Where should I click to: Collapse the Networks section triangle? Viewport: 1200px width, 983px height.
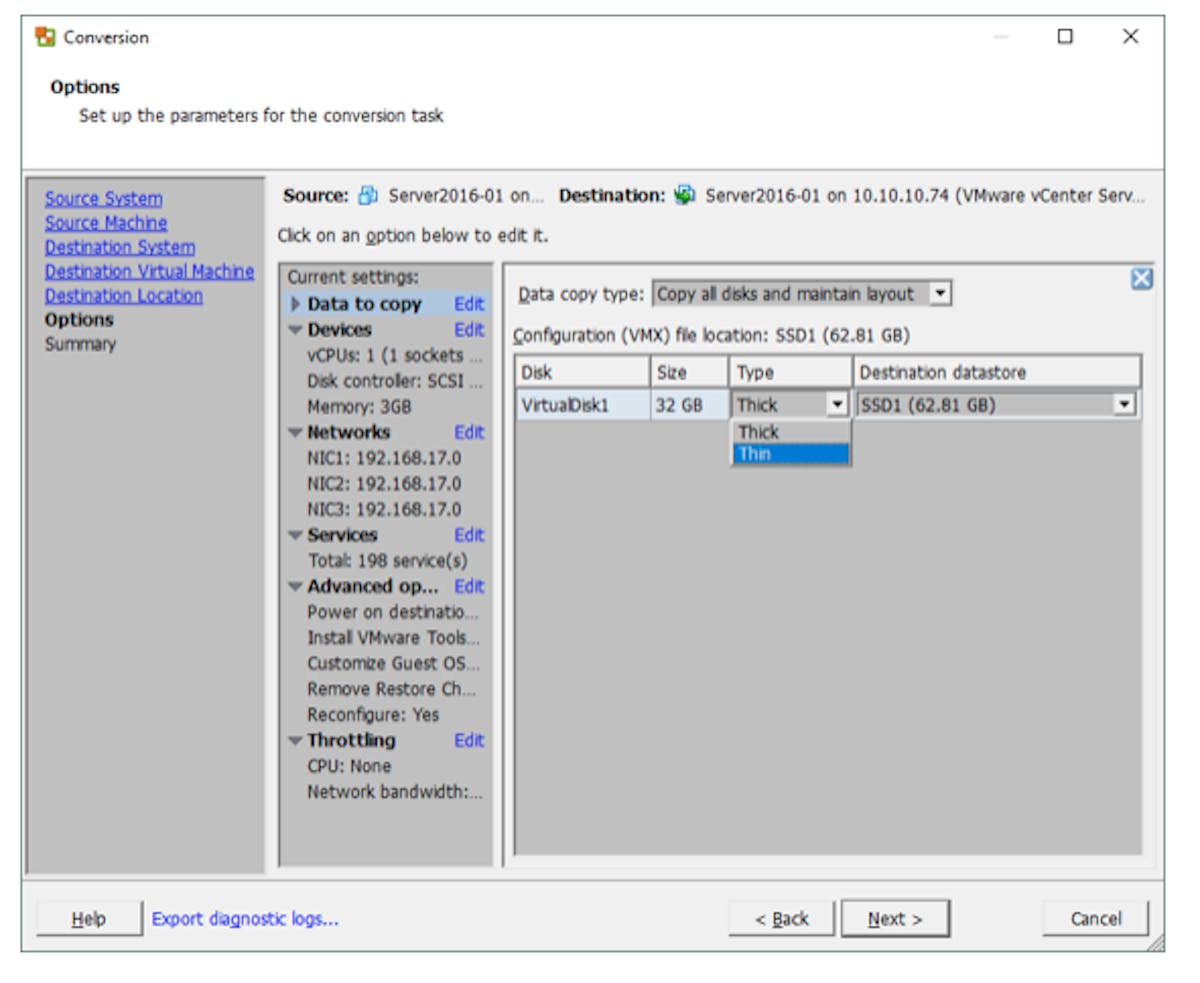tap(295, 433)
